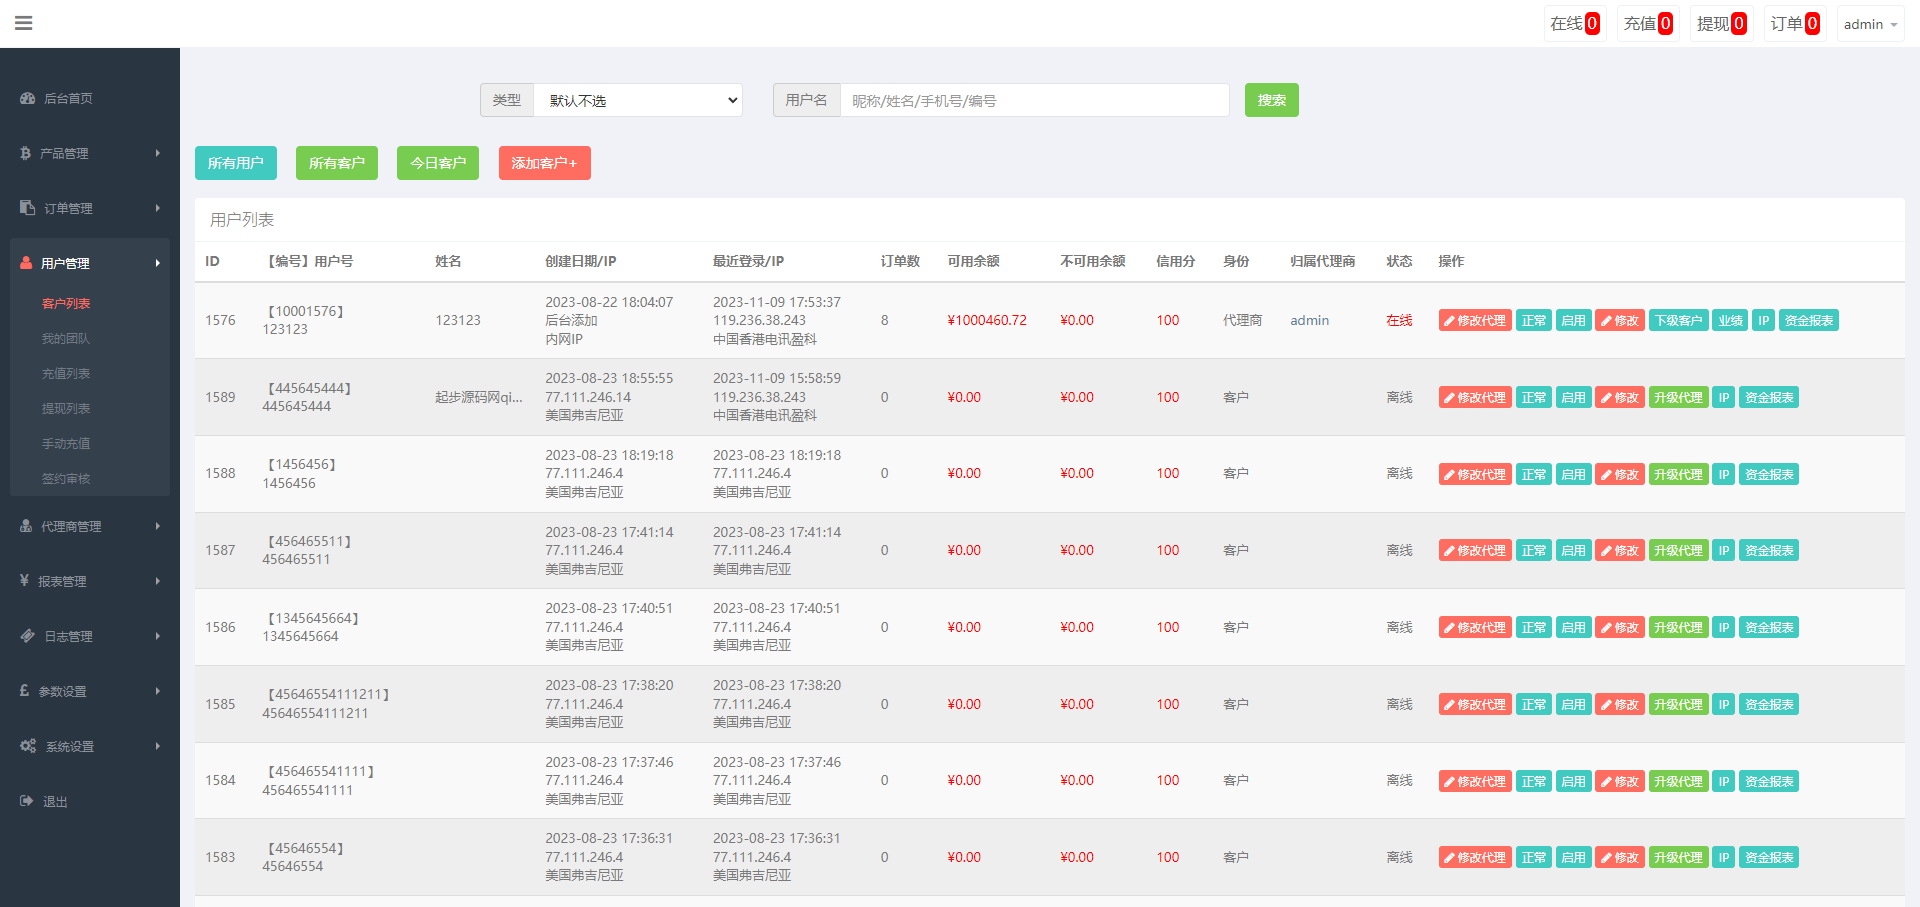Toggle 正常 status for user 1589
The width and height of the screenshot is (1920, 907).
[1533, 398]
